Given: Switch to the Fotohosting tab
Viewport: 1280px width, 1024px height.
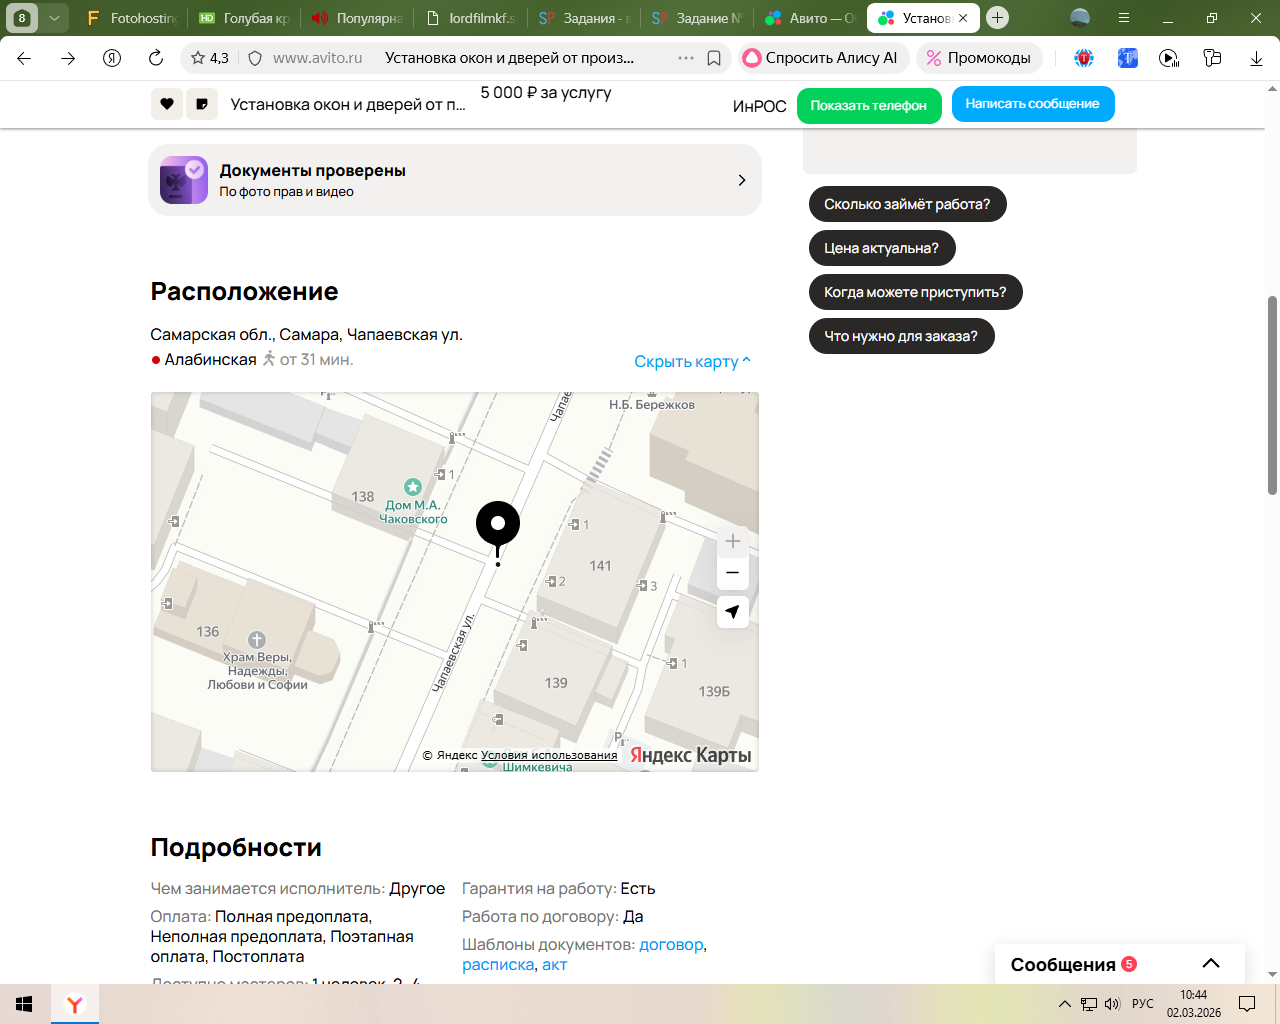Looking at the screenshot, I should coord(131,18).
